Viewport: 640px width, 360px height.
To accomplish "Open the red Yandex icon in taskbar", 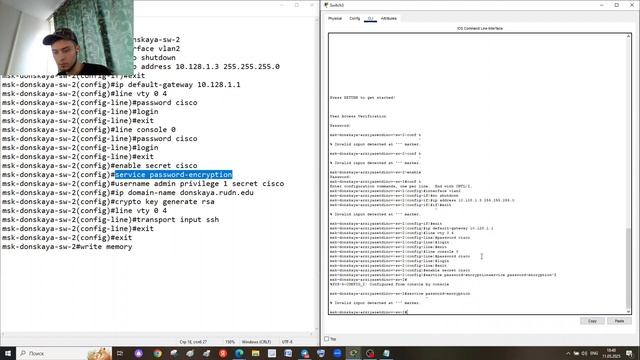I will [x=223, y=353].
